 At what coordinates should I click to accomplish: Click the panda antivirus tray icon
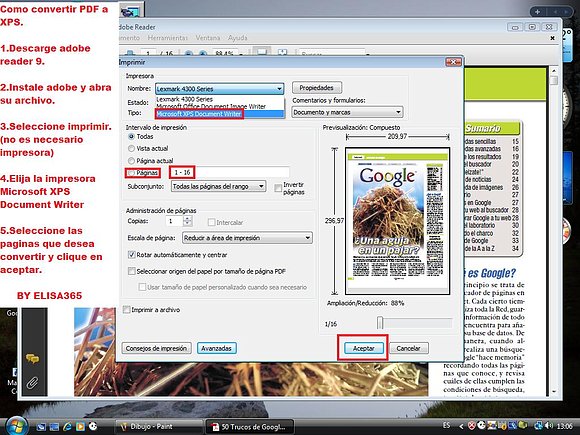coord(481,426)
